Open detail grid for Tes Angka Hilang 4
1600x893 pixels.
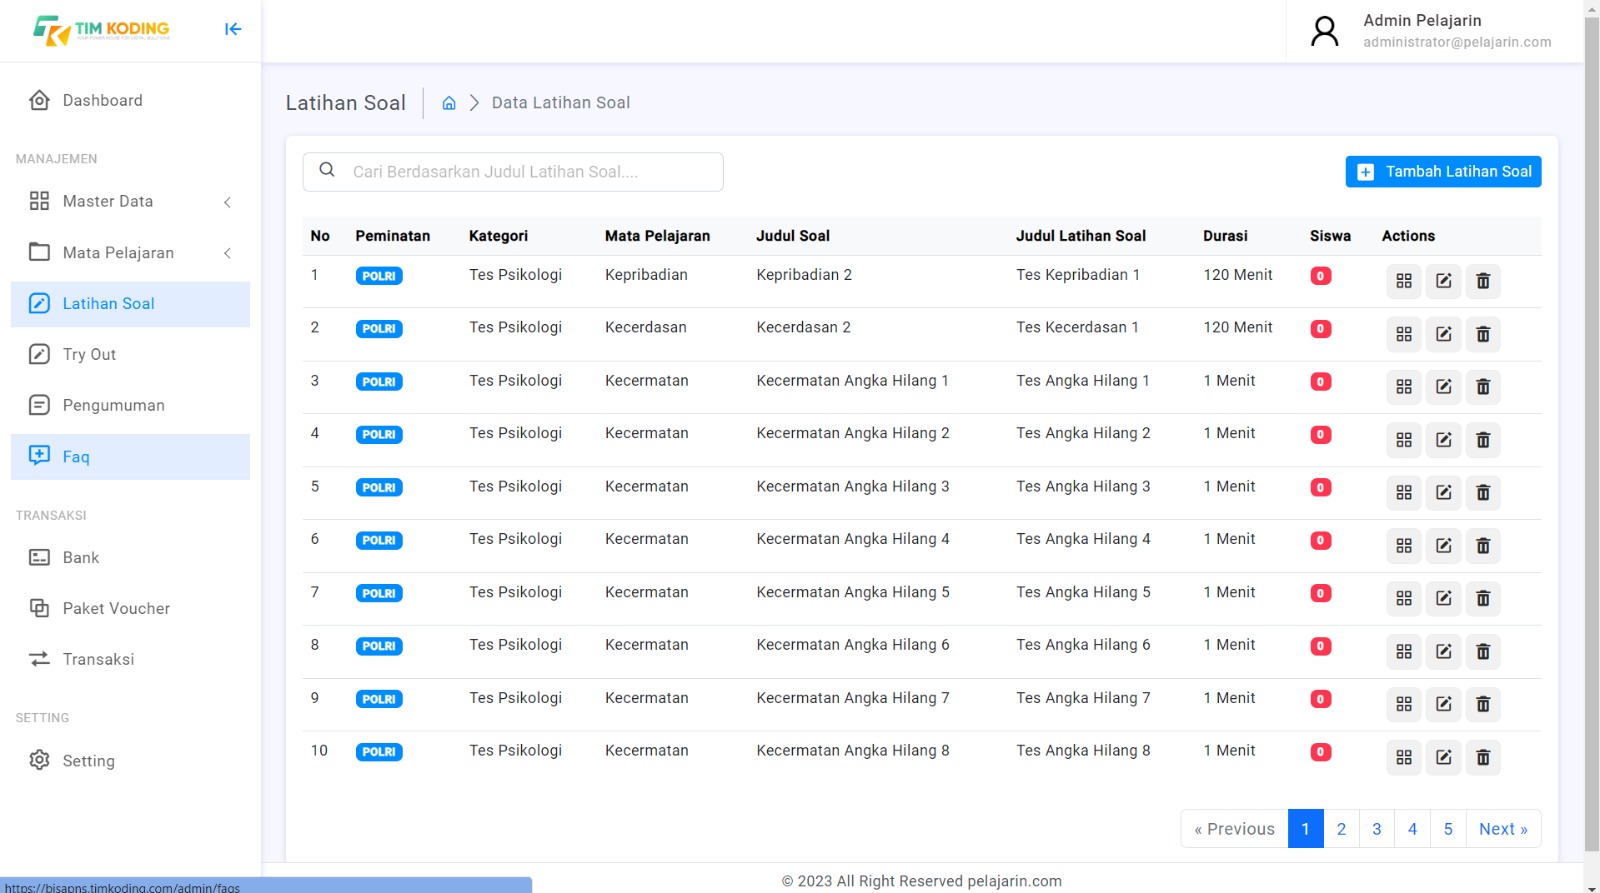pos(1404,546)
